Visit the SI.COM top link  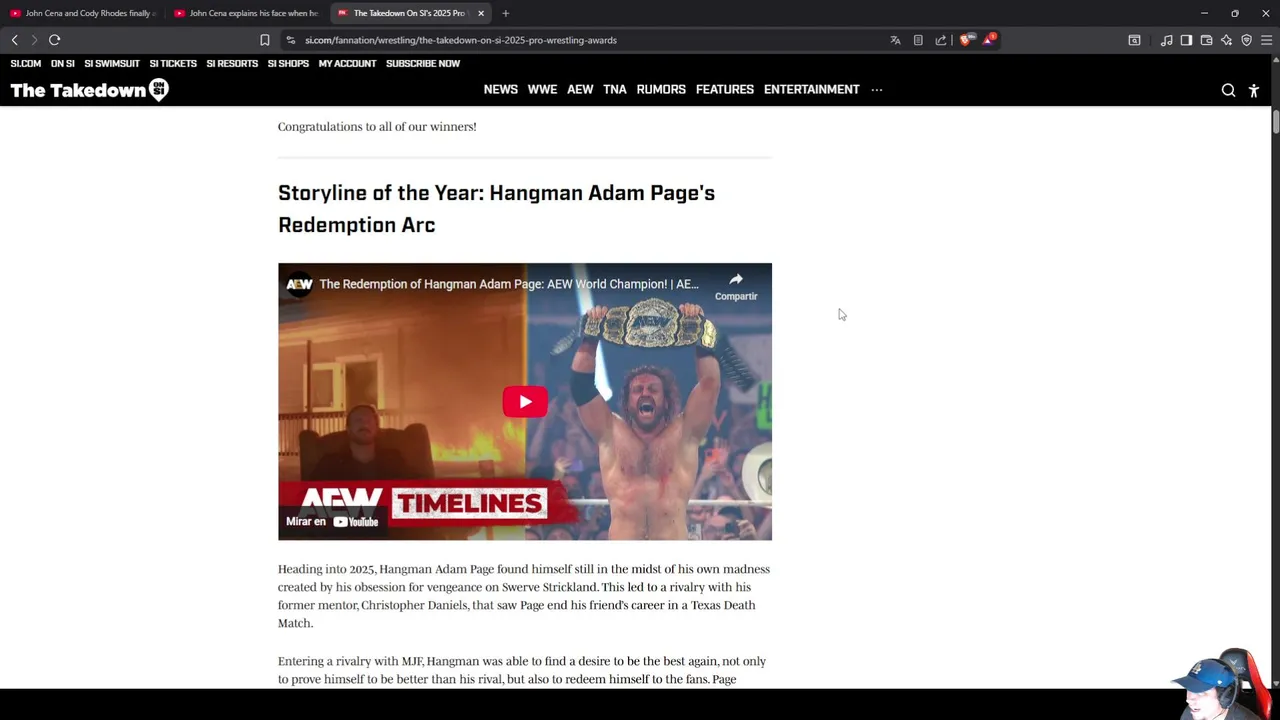(x=26, y=63)
